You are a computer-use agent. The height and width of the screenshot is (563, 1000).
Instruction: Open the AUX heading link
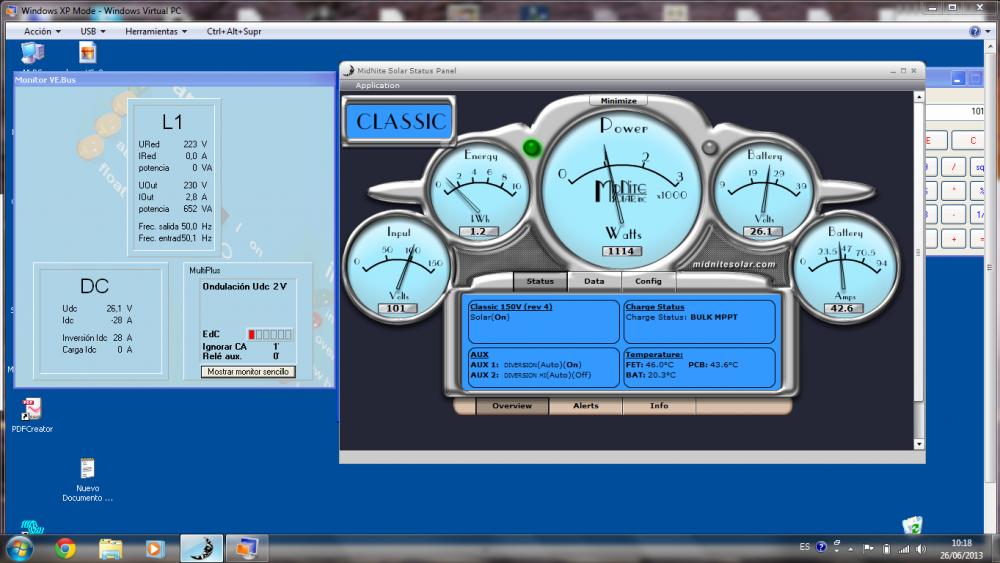(x=479, y=355)
